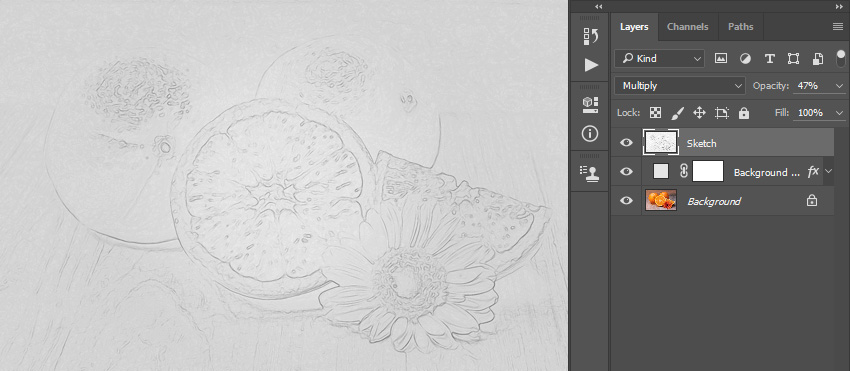Lock transparent pixels
Viewport: 850px width, 371px height.
[x=655, y=113]
